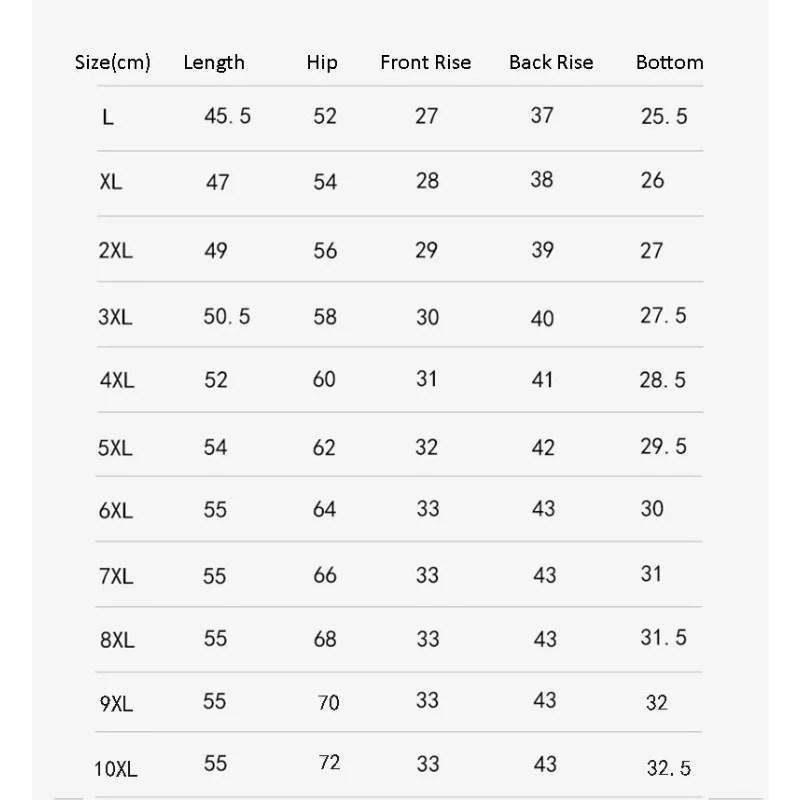Click the 50.5 length value for 3XL
Screen dimensions: 800x800
click(x=227, y=316)
